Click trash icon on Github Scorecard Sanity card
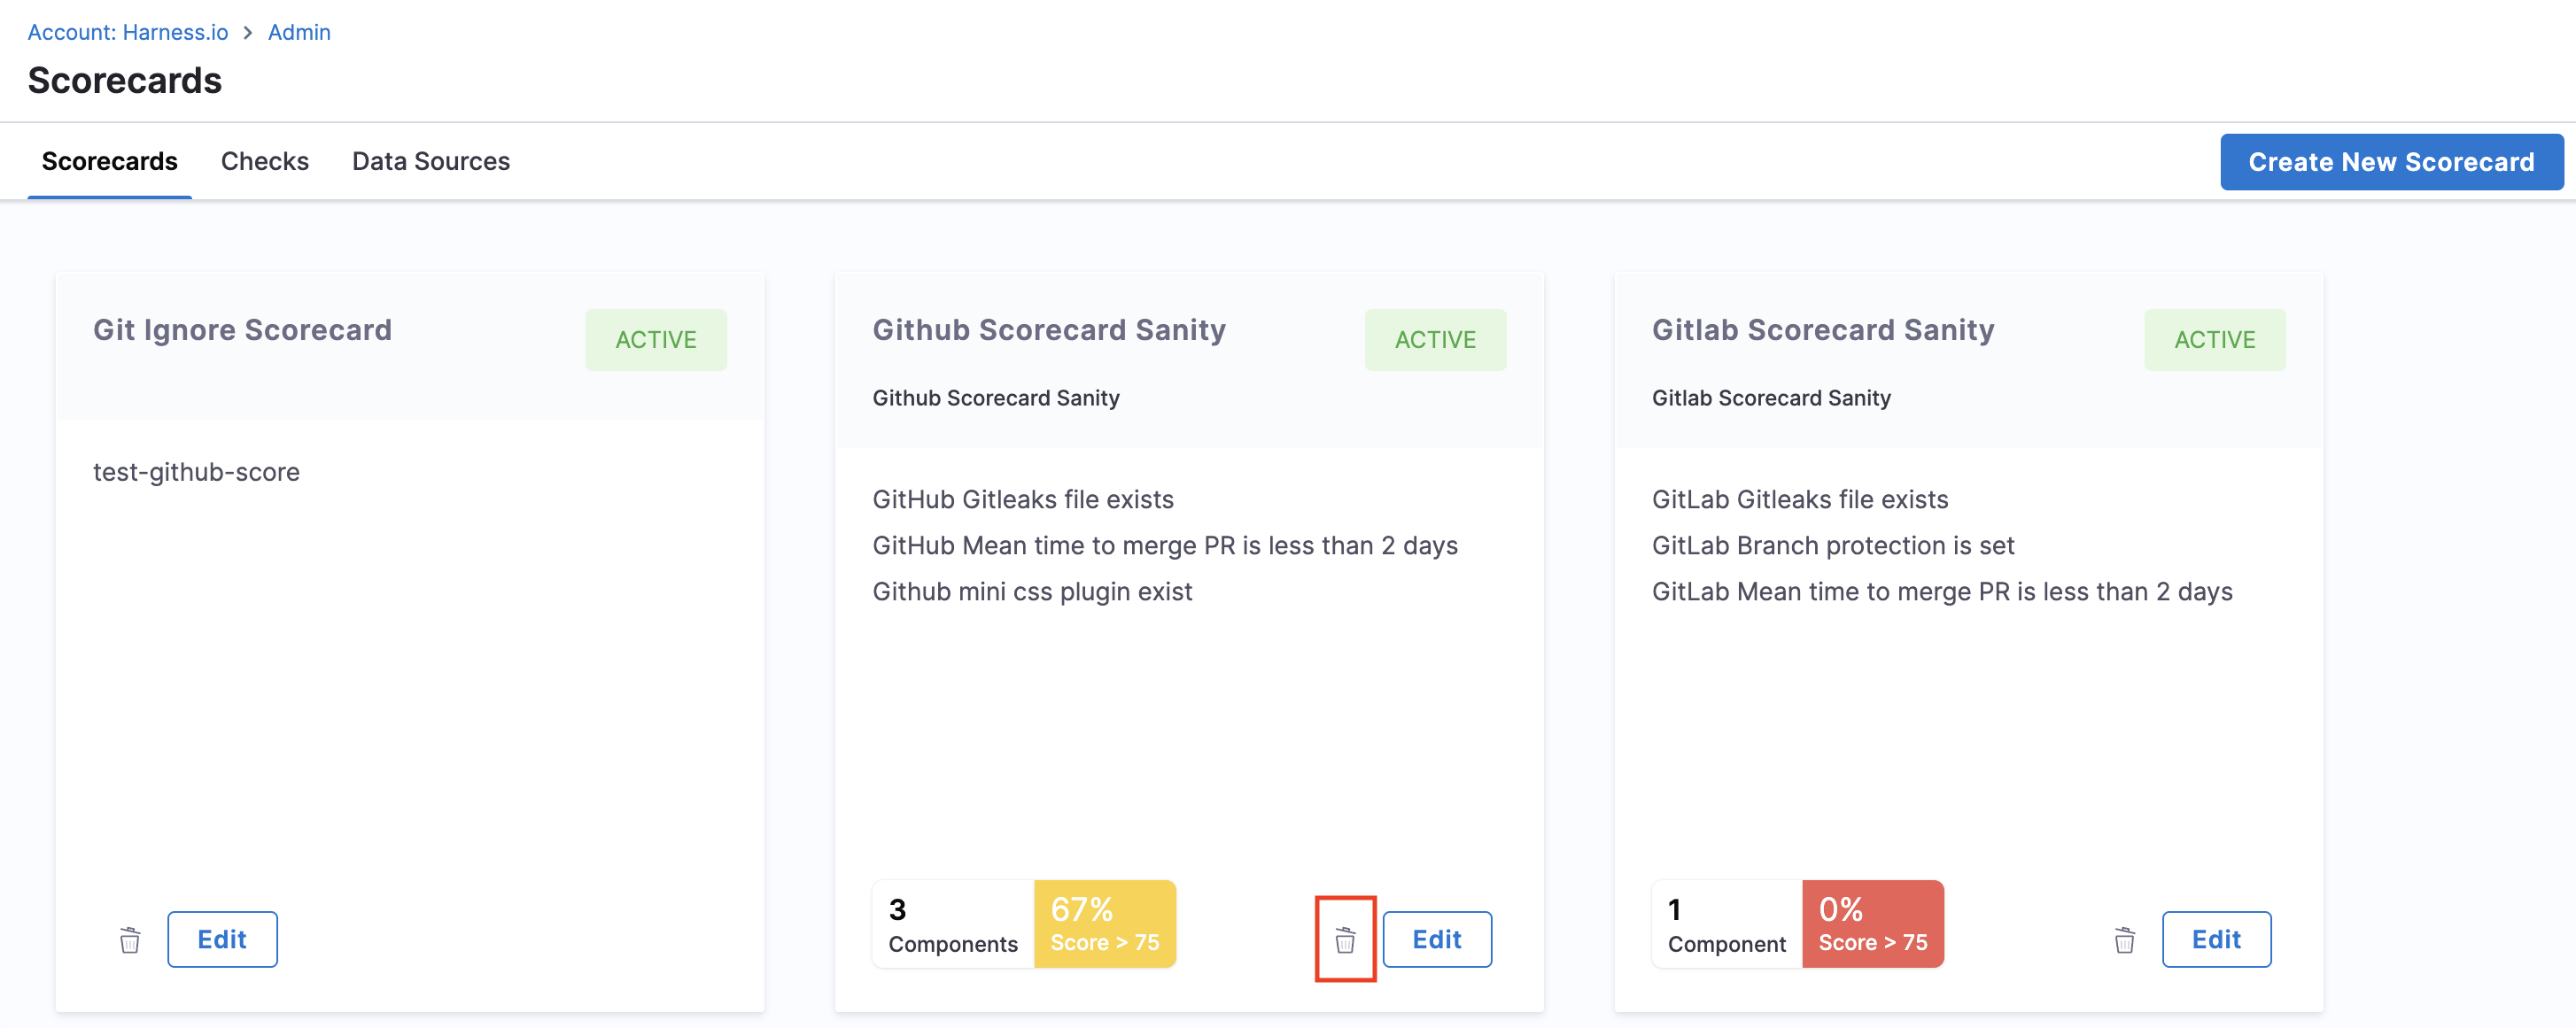This screenshot has width=2576, height=1028. [x=1345, y=940]
